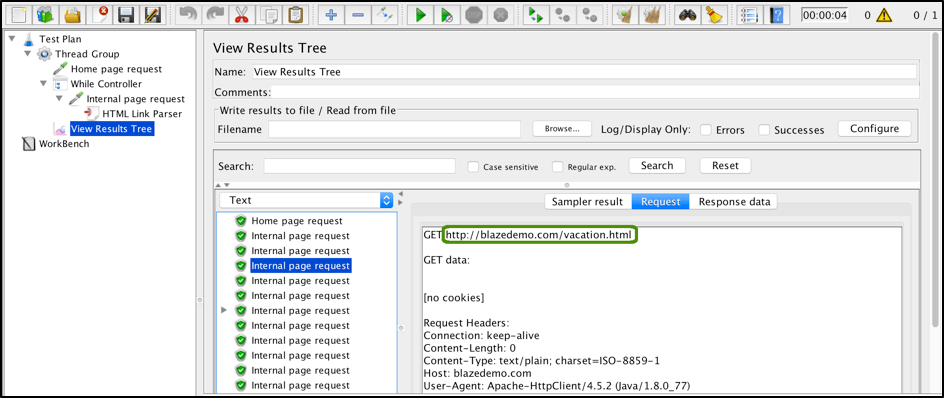944x398 pixels.
Task: Click the blazedemo.com/vacation.html URL text
Action: tap(540, 235)
